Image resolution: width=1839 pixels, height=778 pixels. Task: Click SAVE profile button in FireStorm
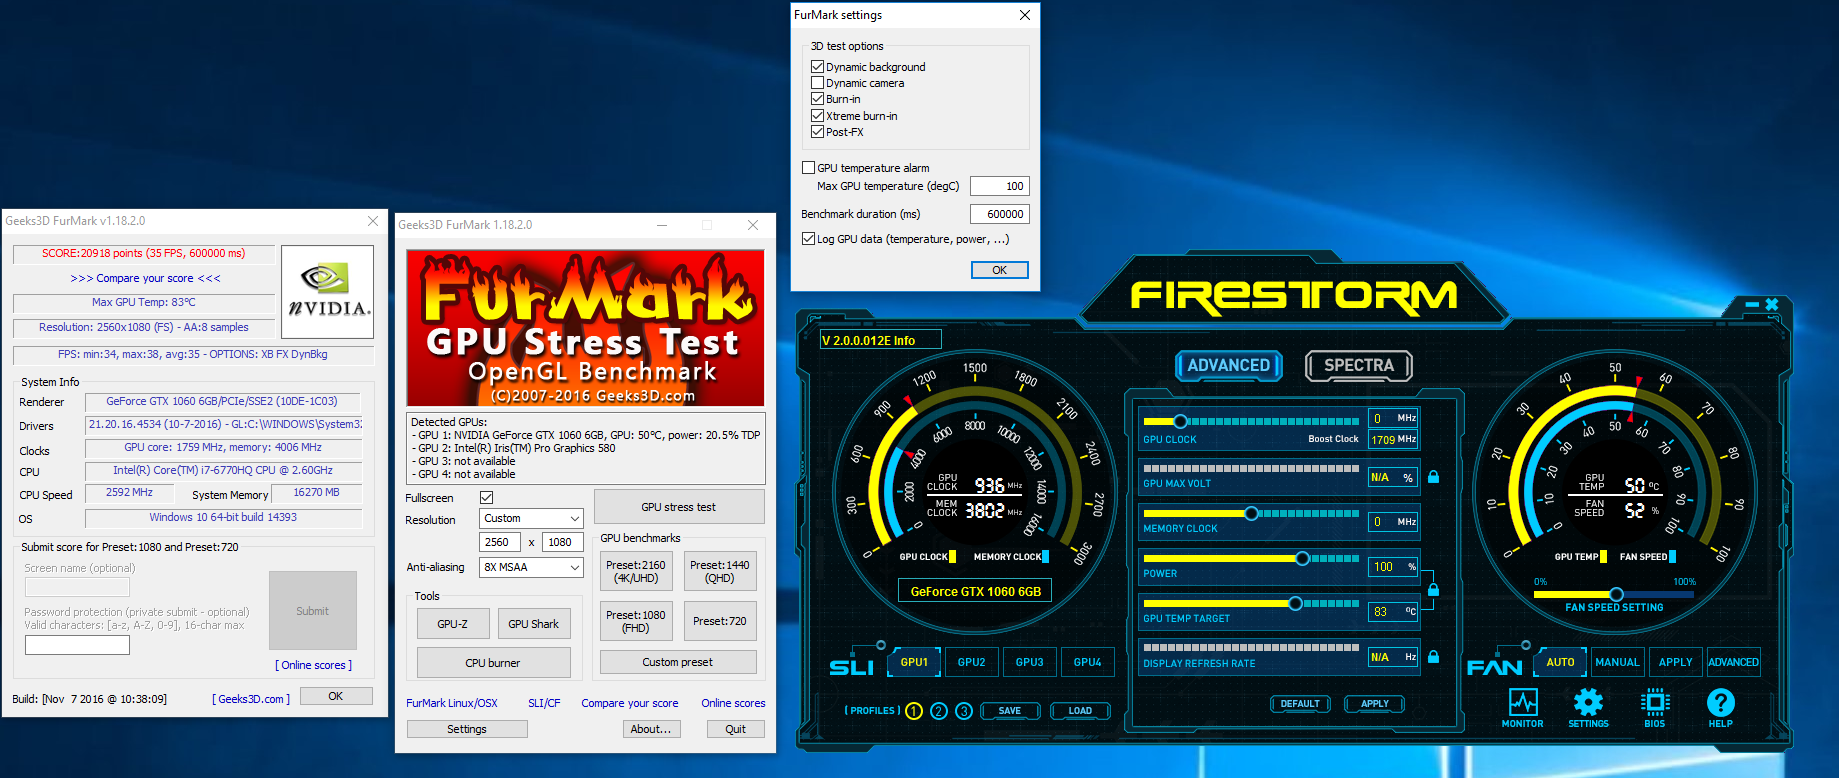1010,711
